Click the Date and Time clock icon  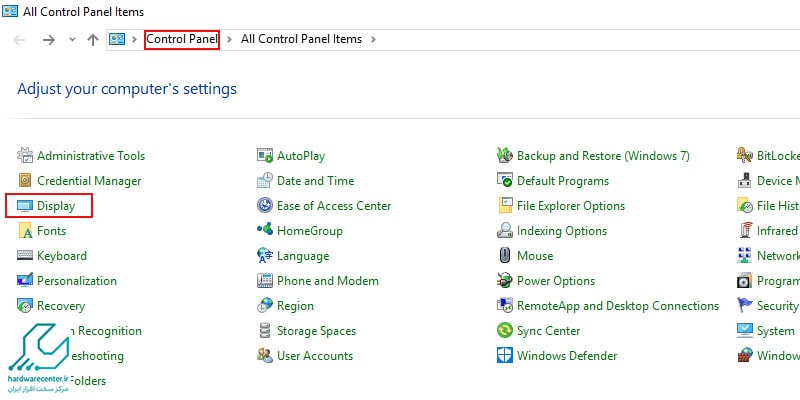[265, 181]
